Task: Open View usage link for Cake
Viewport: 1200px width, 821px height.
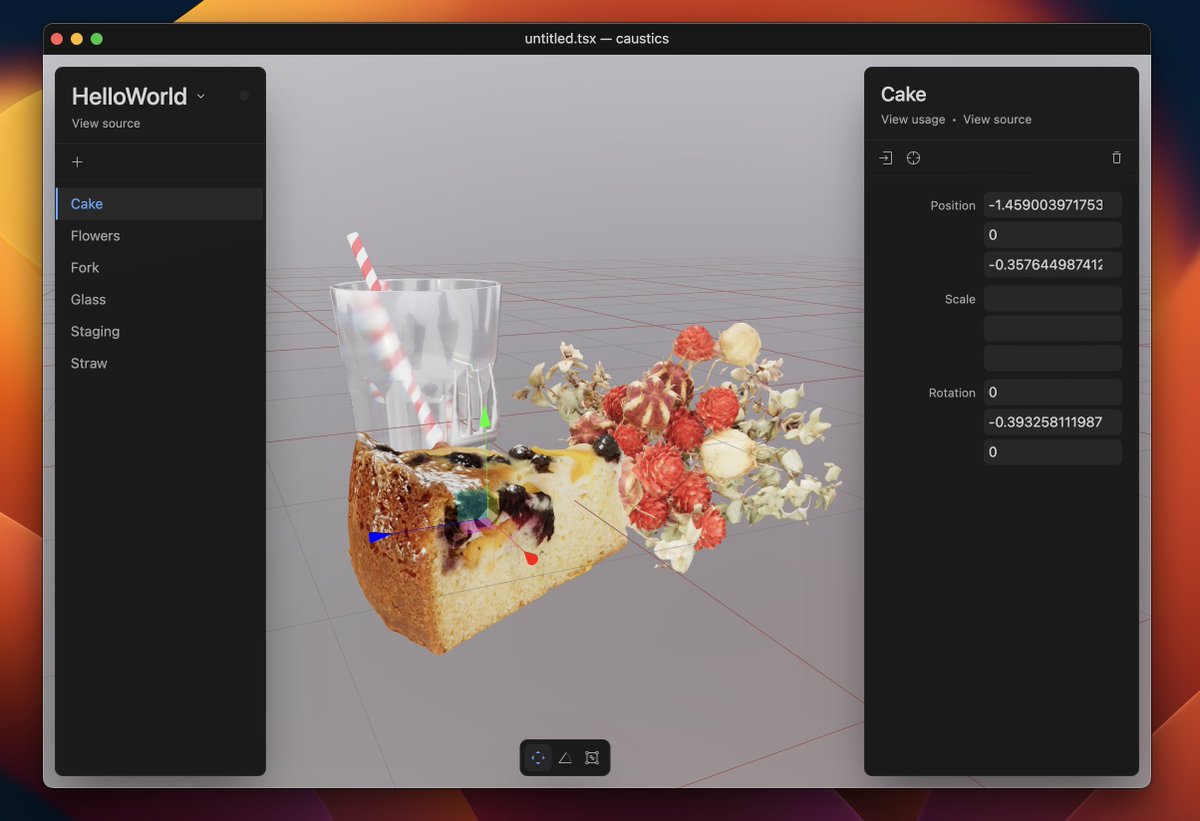Action: 913,119
